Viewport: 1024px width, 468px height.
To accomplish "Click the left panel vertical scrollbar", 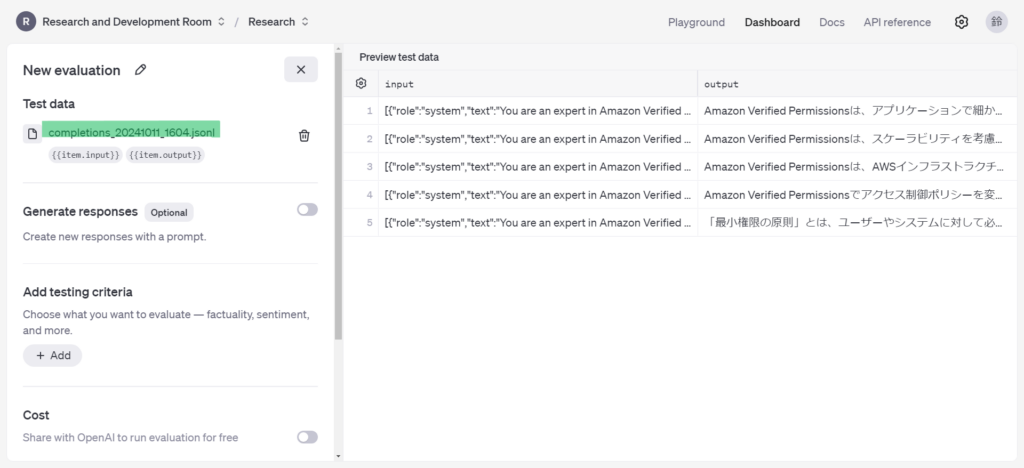I will 338,200.
